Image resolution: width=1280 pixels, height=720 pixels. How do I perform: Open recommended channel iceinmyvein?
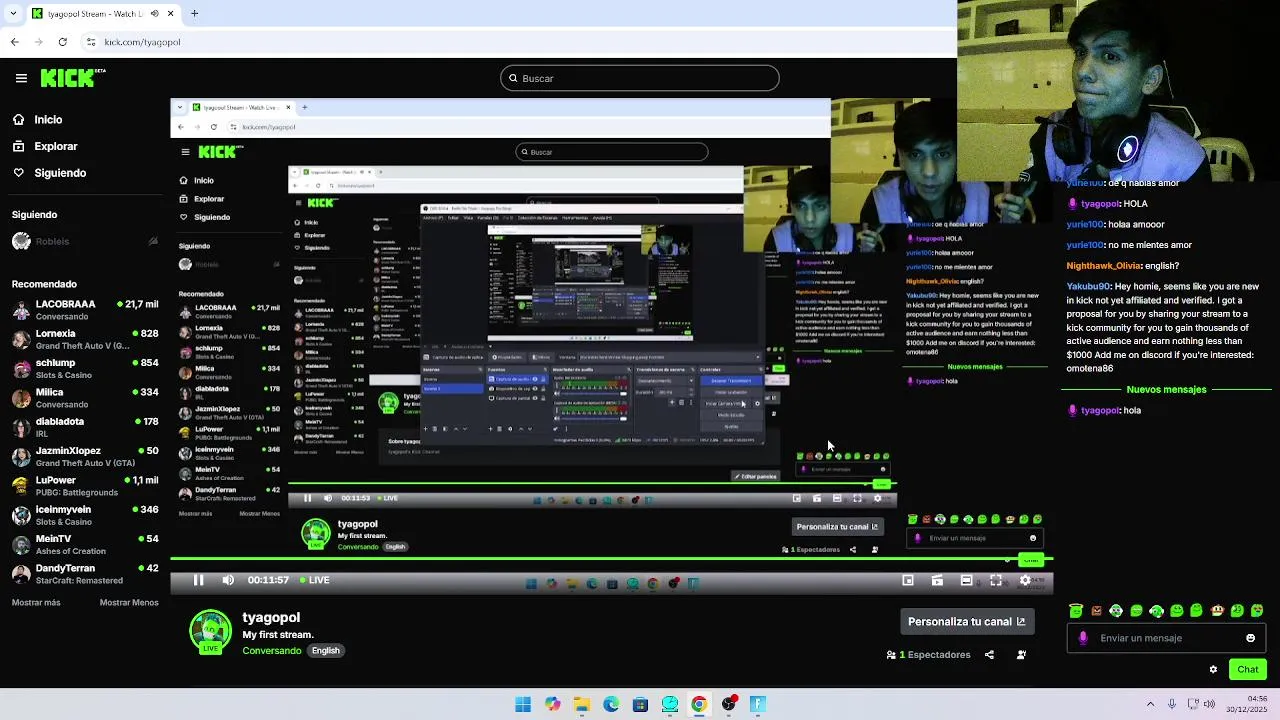click(85, 515)
